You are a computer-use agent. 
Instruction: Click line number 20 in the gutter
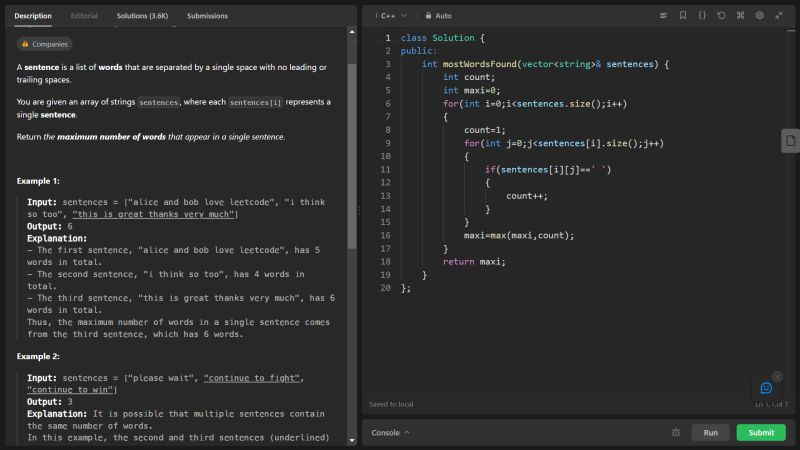tap(385, 288)
